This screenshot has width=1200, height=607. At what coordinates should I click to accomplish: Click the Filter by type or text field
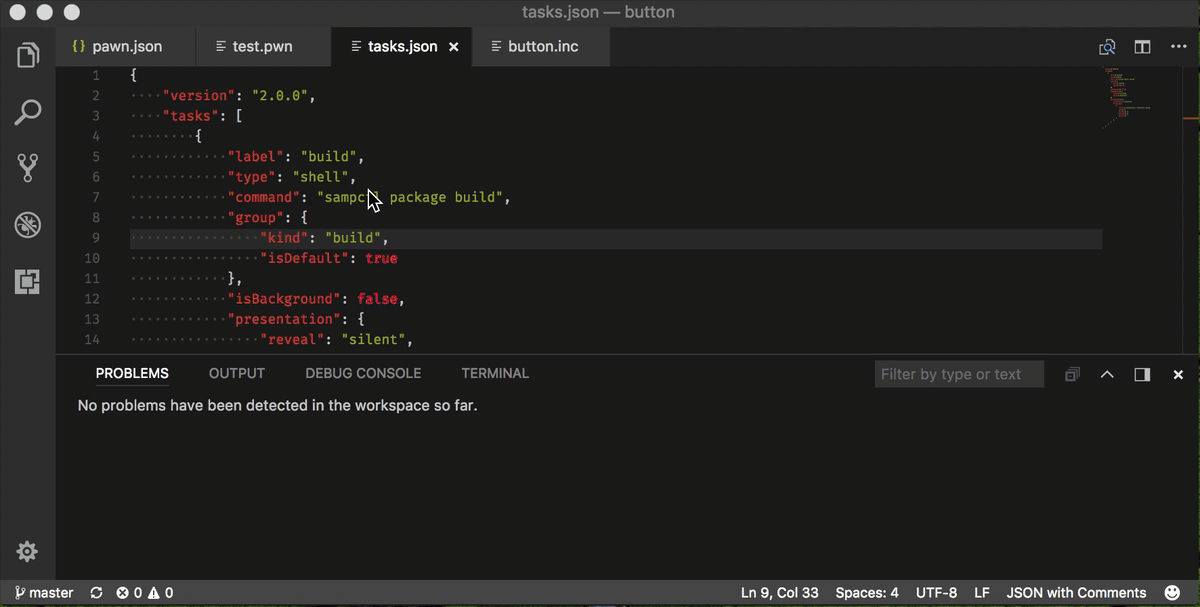click(x=959, y=374)
